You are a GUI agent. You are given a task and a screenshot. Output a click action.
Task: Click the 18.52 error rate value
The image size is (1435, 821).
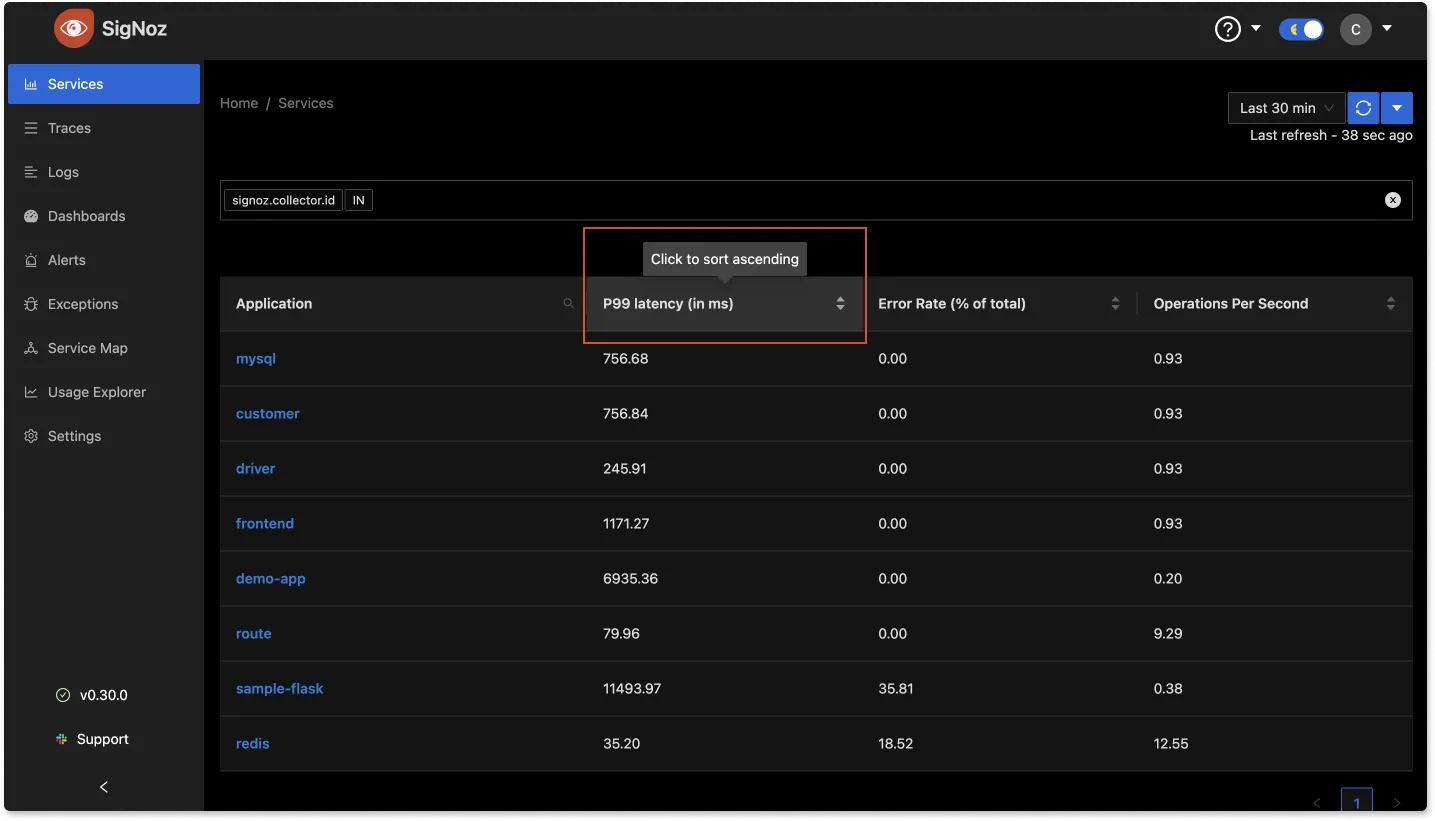[895, 744]
